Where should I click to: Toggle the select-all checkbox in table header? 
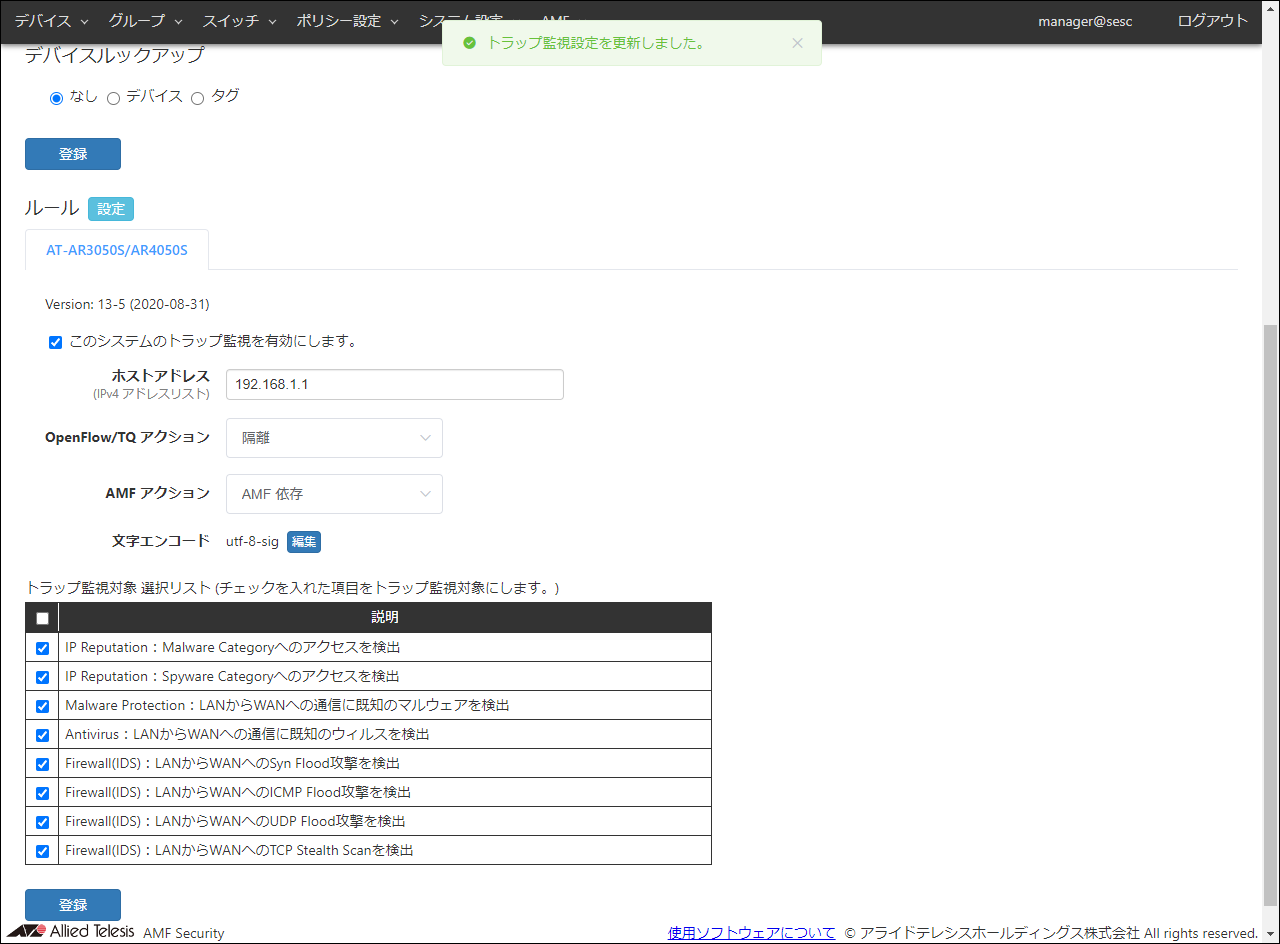tap(42, 618)
